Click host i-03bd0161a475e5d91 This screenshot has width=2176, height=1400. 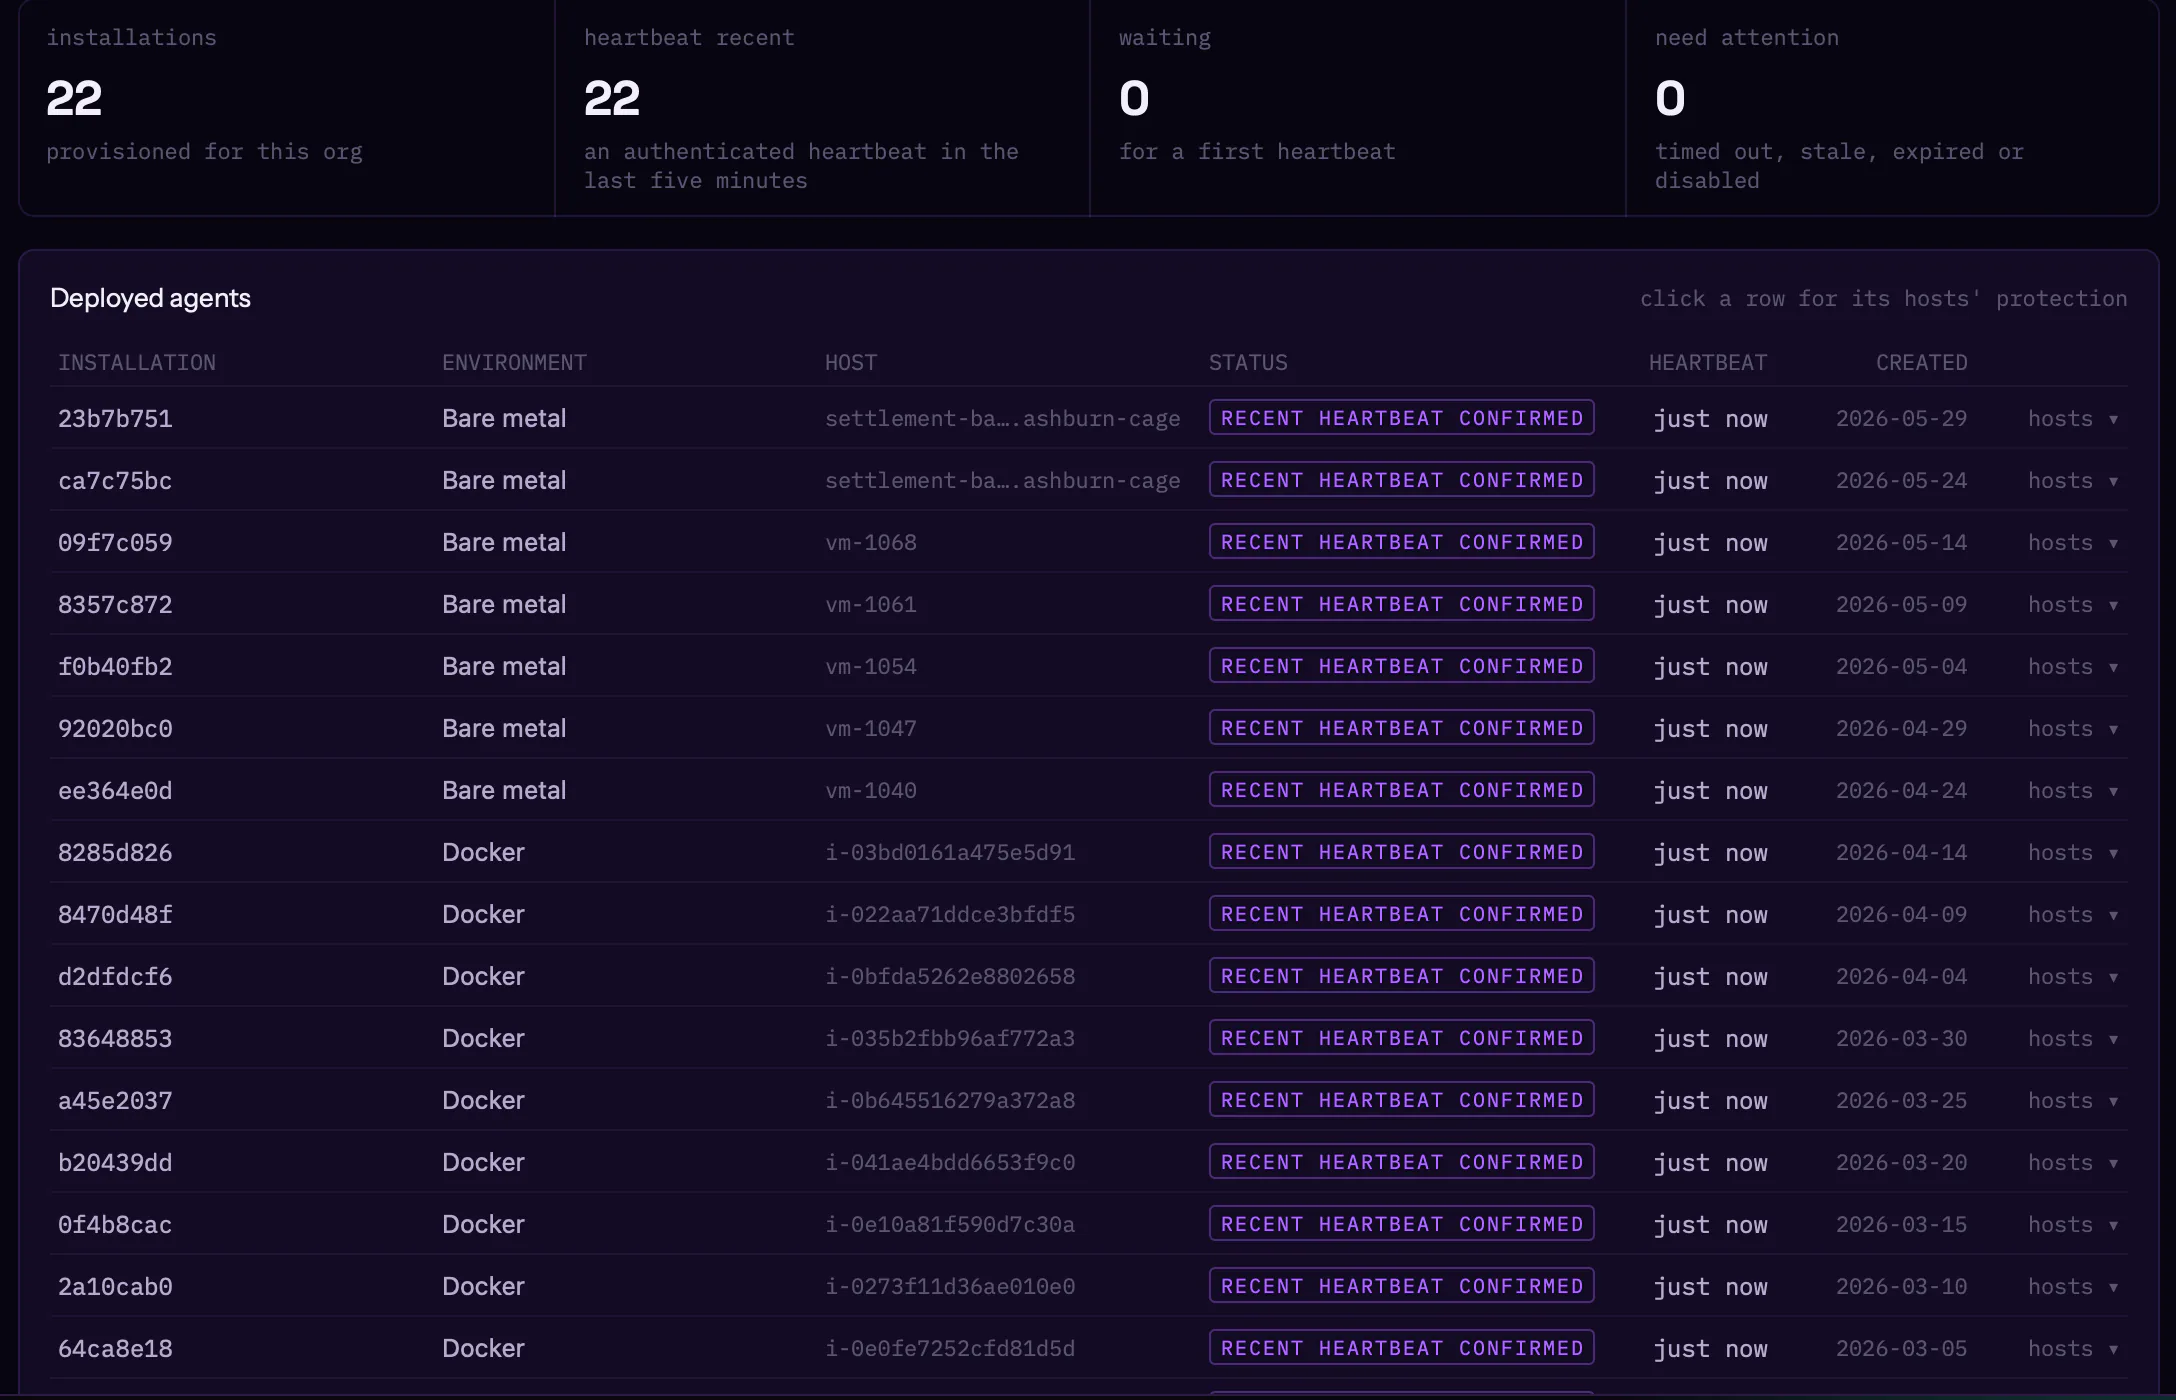click(950, 853)
